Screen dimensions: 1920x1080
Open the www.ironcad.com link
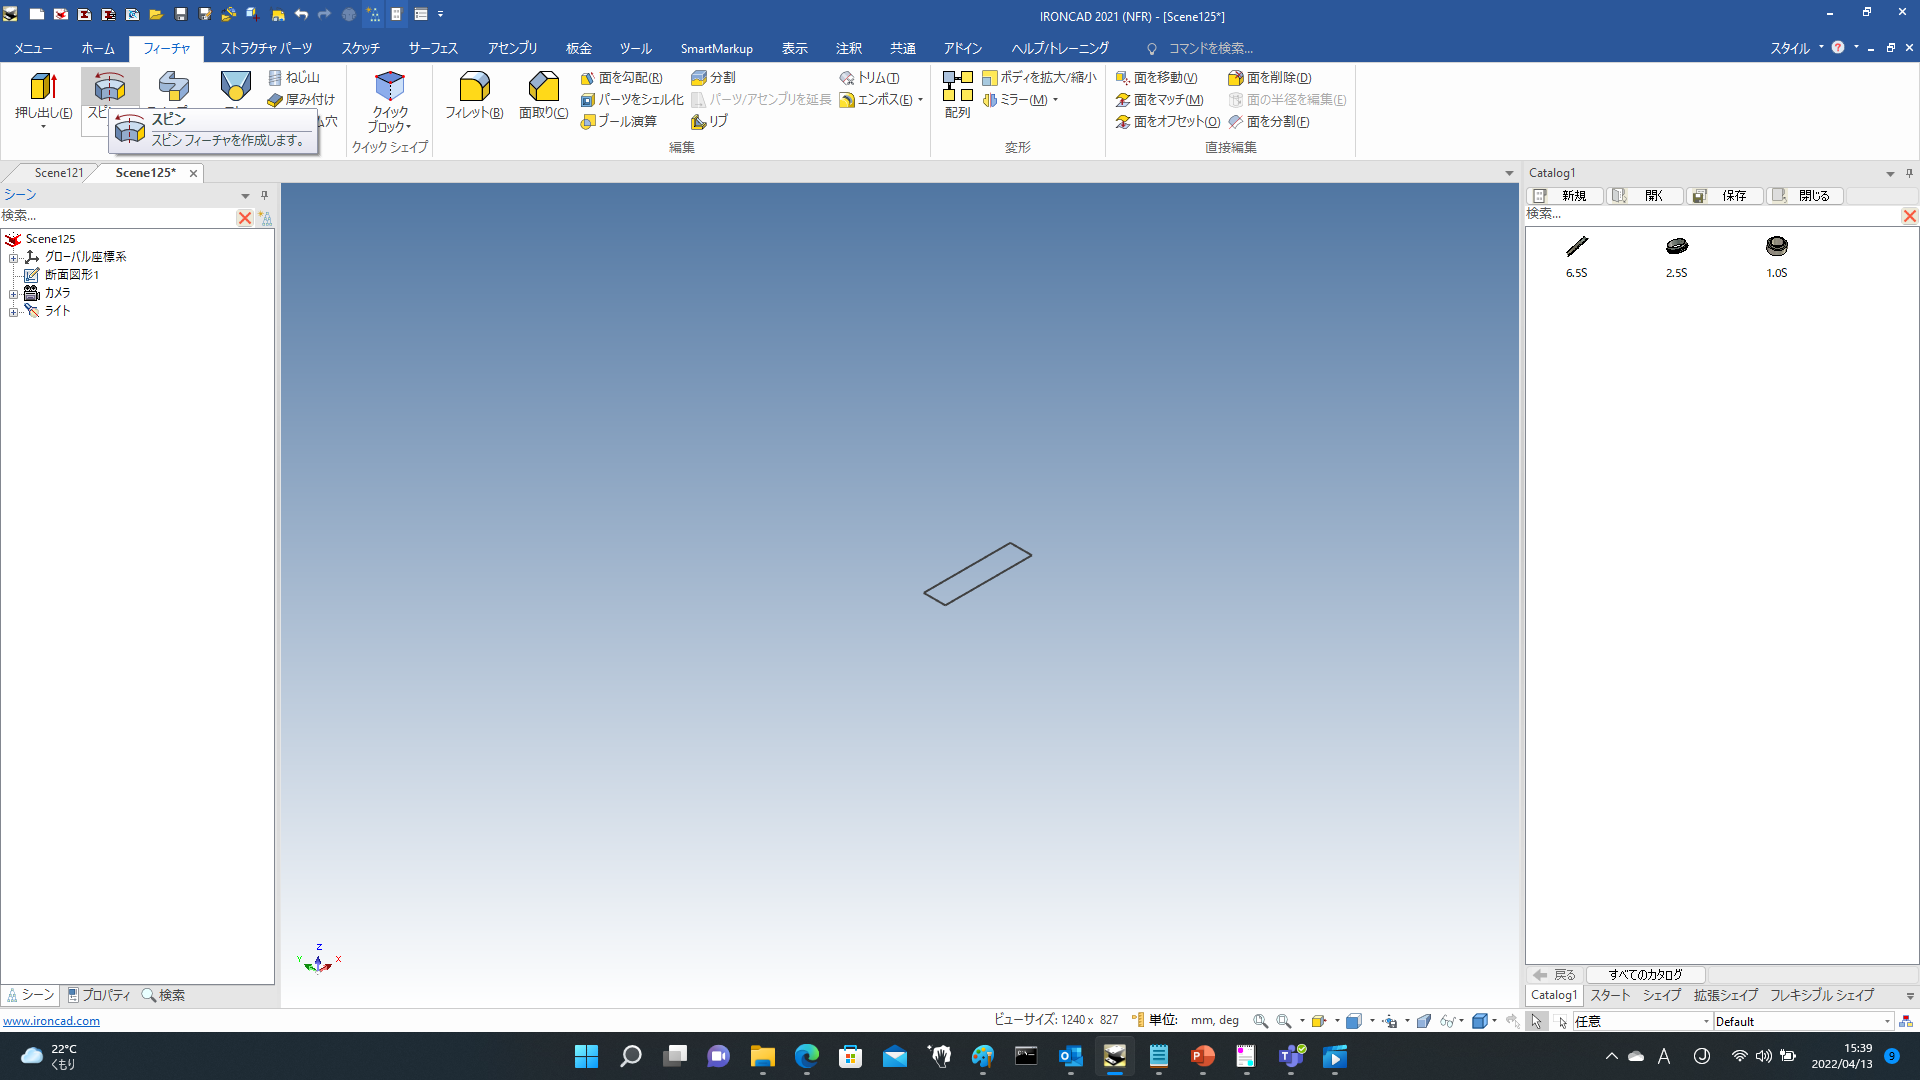click(x=51, y=1021)
